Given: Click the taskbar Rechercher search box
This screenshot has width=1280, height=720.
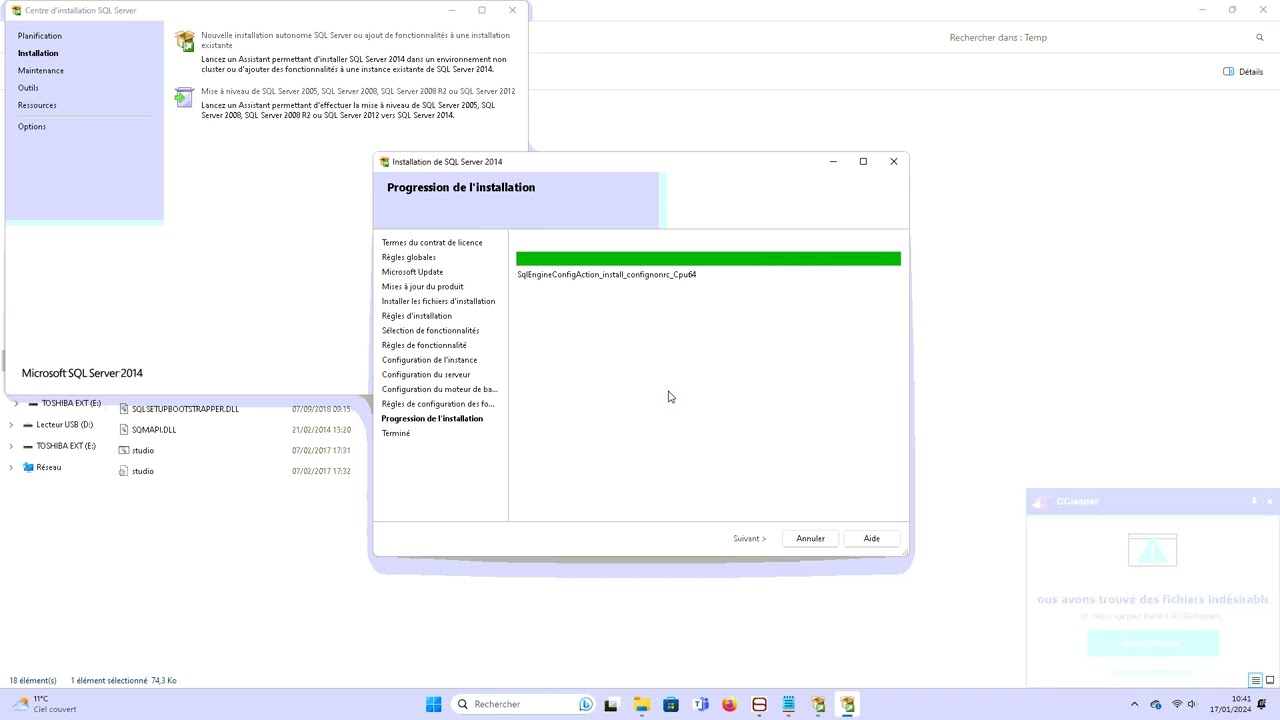Looking at the screenshot, I should [x=524, y=705].
